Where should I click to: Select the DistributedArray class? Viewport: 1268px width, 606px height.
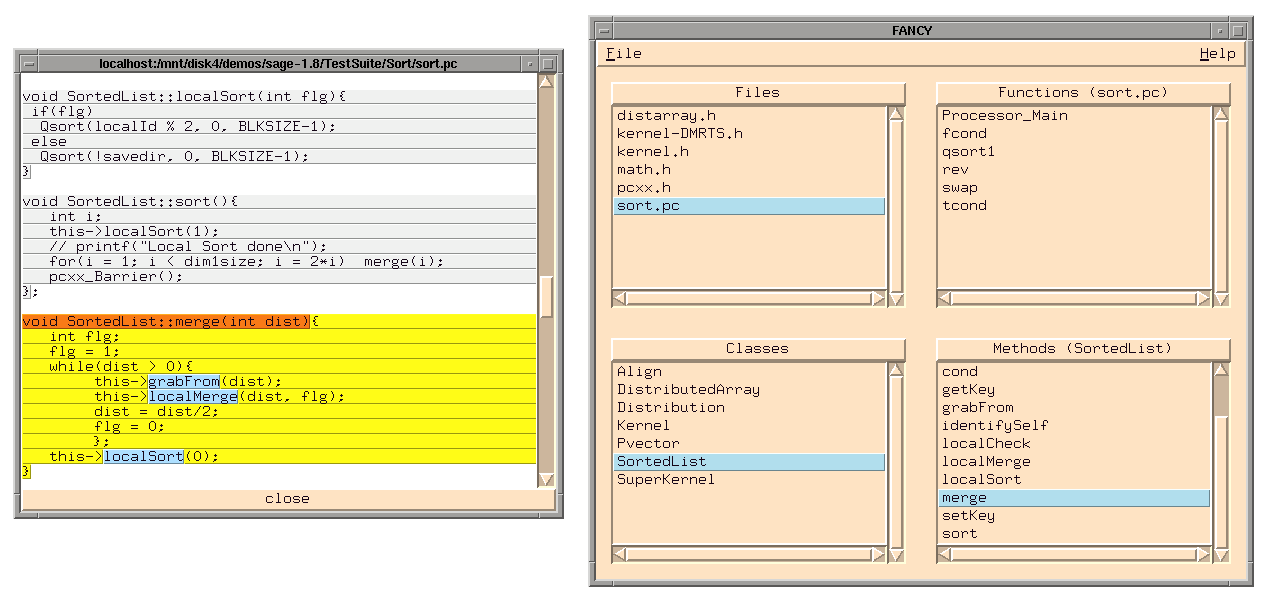749,390
